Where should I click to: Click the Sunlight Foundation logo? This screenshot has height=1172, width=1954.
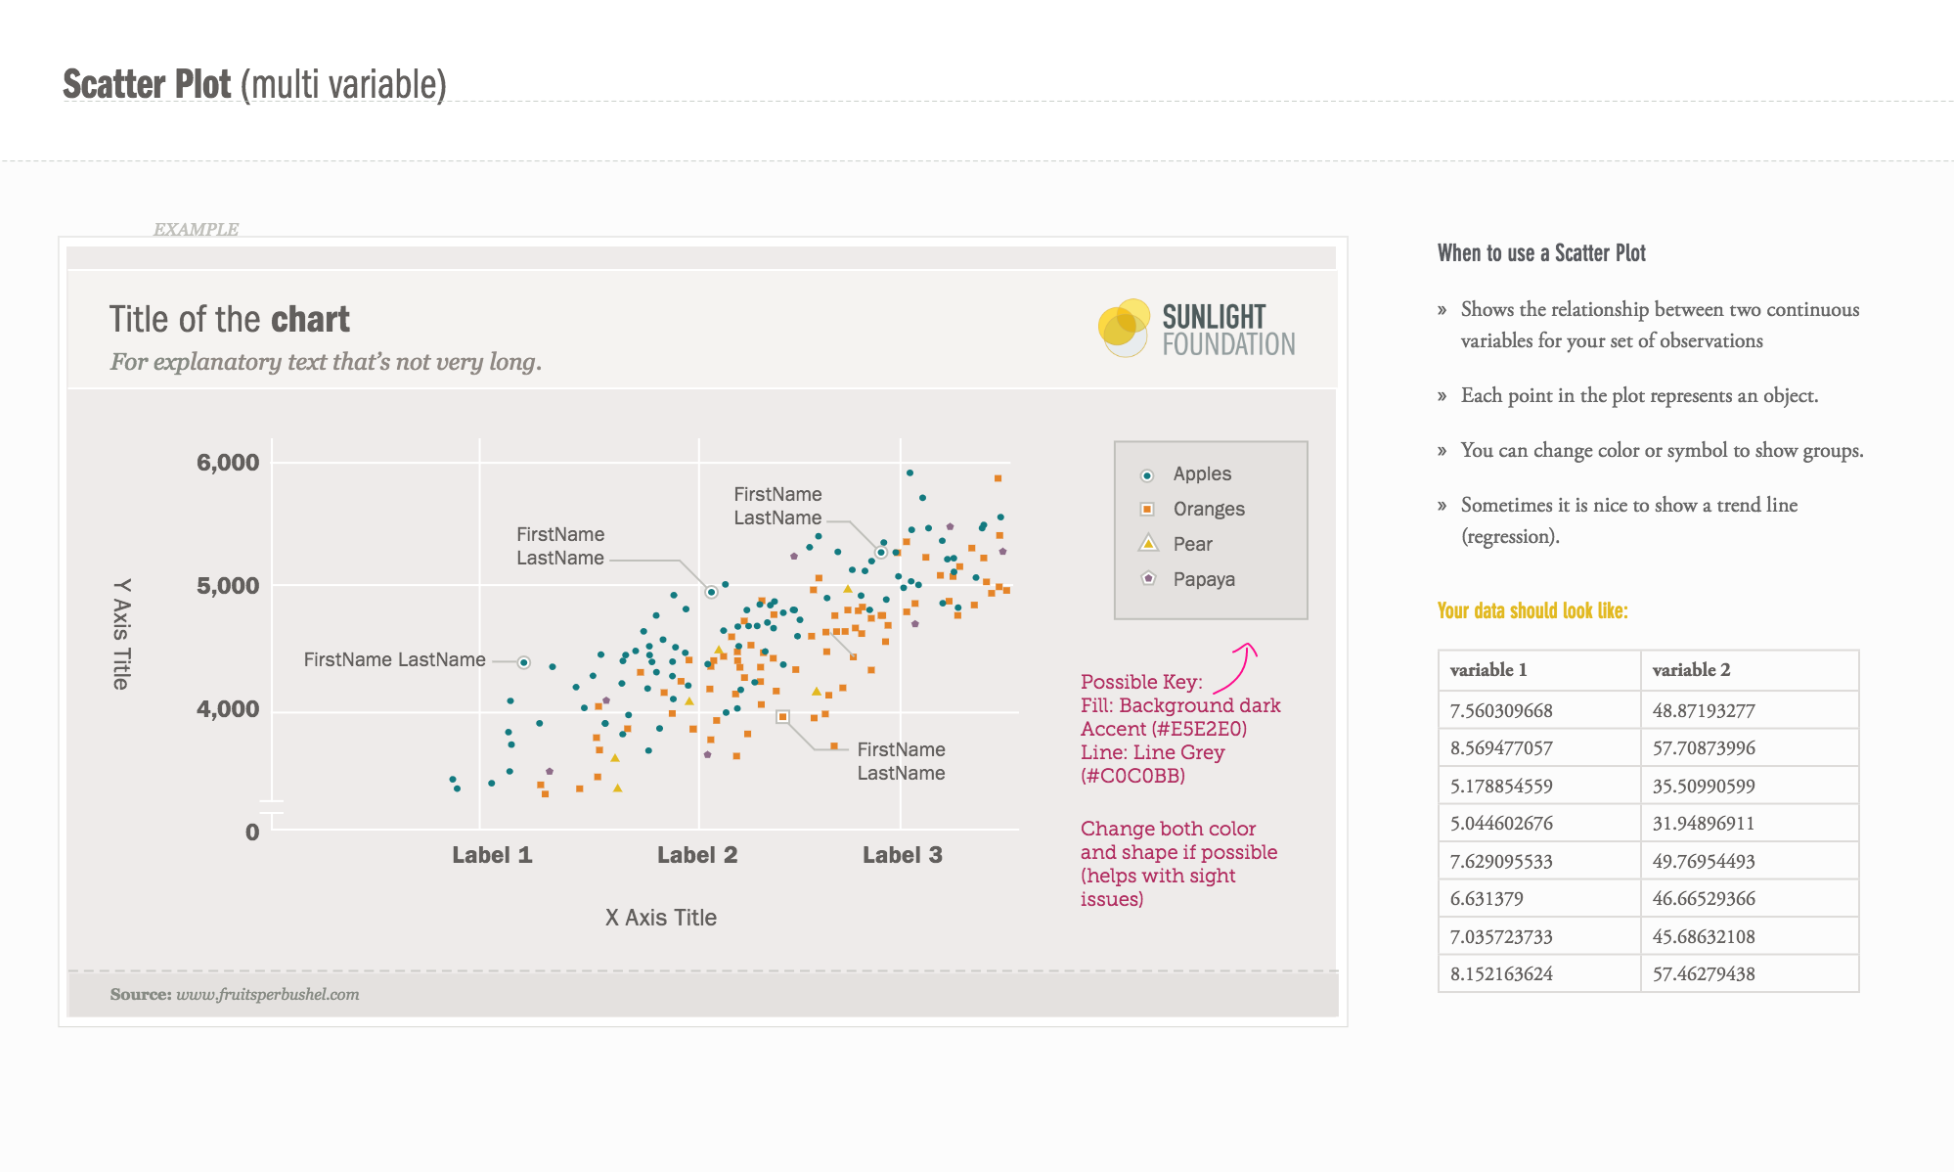click(x=1196, y=329)
